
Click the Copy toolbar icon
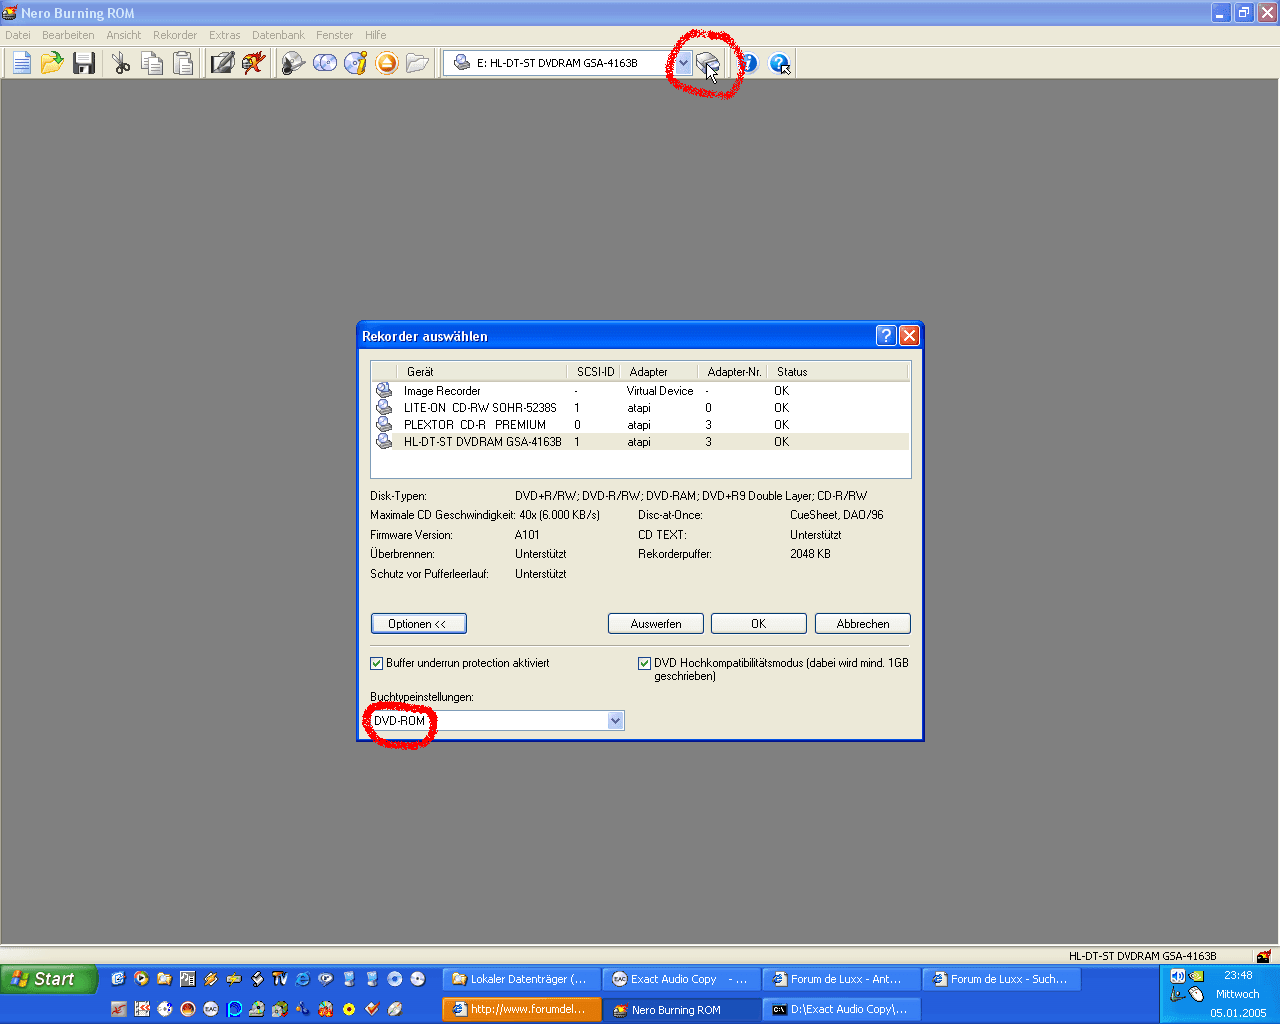pyautogui.click(x=152, y=63)
